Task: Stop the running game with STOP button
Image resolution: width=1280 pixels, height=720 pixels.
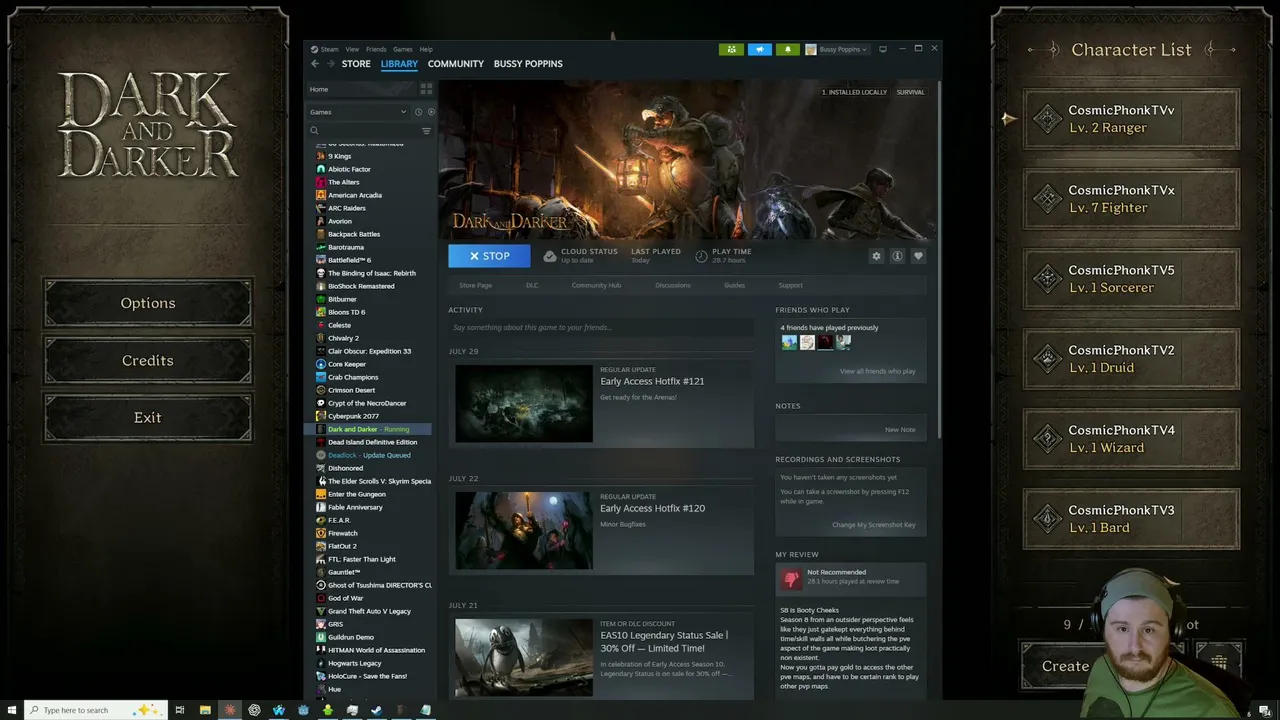Action: [489, 256]
